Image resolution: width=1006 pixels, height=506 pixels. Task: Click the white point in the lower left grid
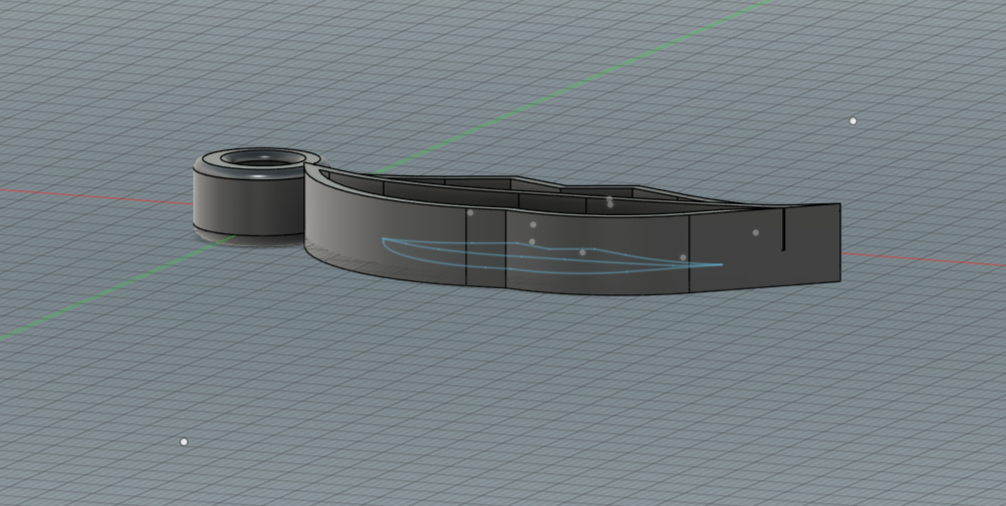(184, 441)
